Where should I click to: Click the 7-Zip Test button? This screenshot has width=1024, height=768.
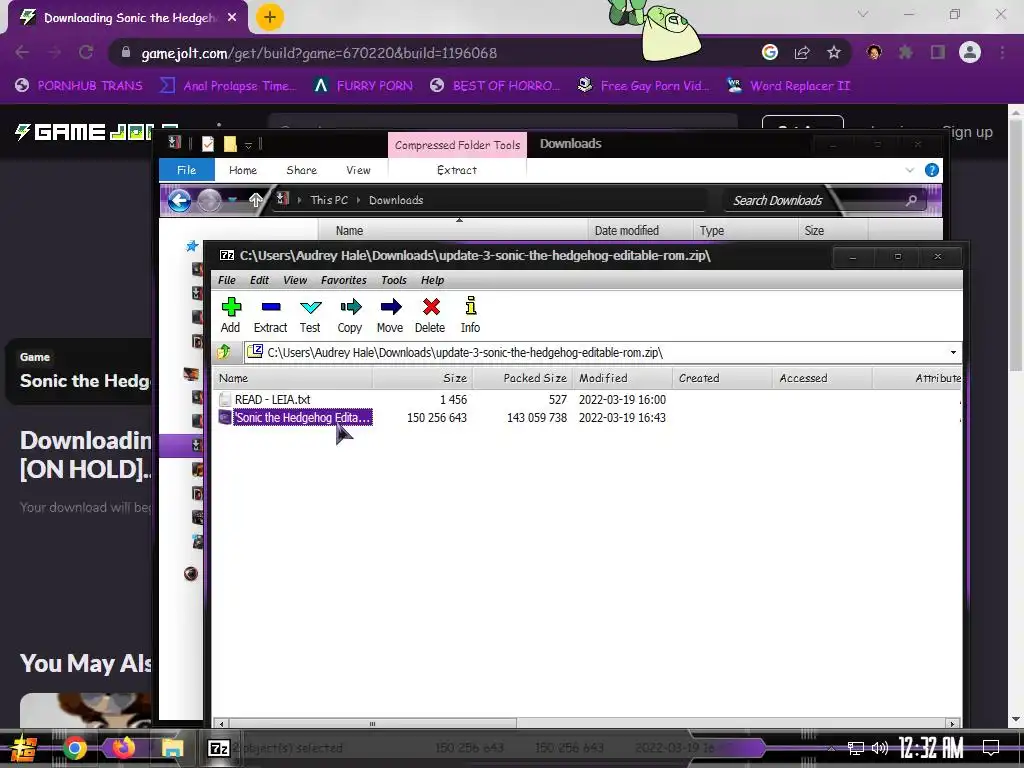[x=310, y=315]
